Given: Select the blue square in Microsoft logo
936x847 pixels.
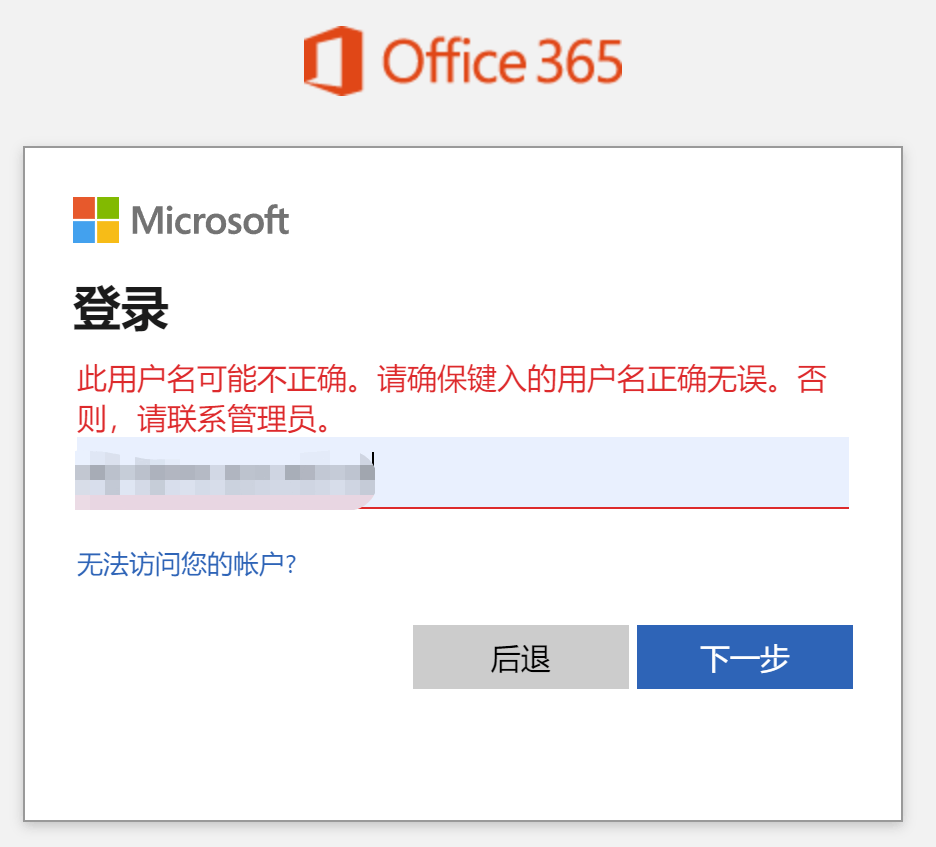Looking at the screenshot, I should (82, 231).
